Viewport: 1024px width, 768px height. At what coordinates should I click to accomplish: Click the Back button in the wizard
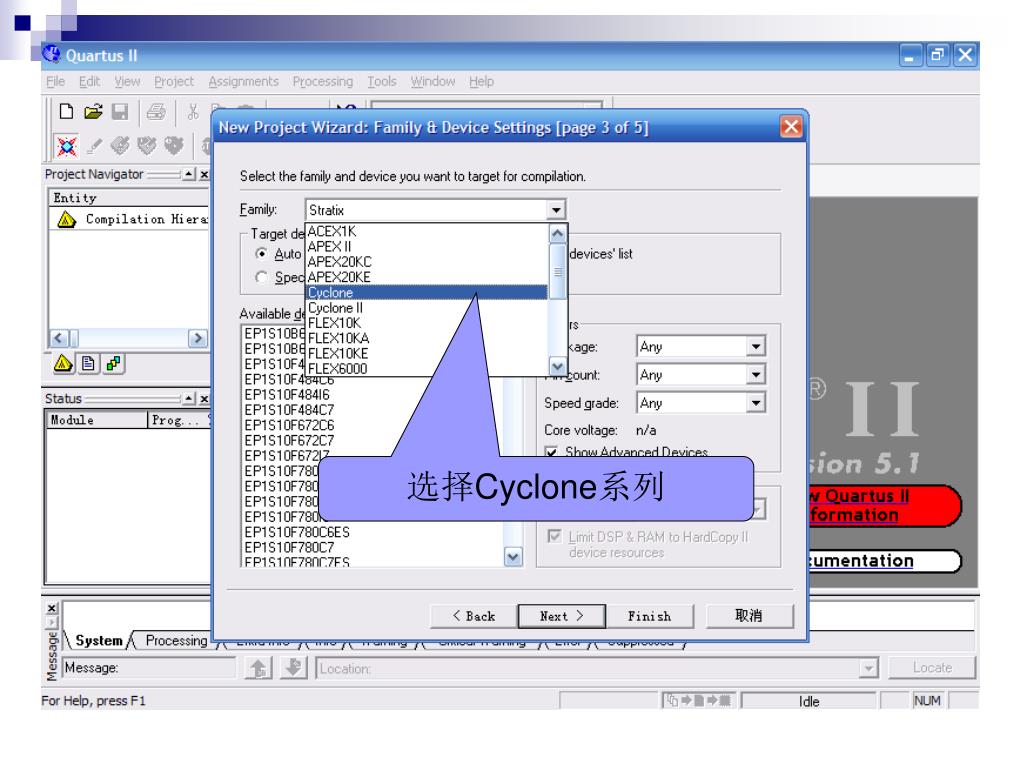pos(473,616)
